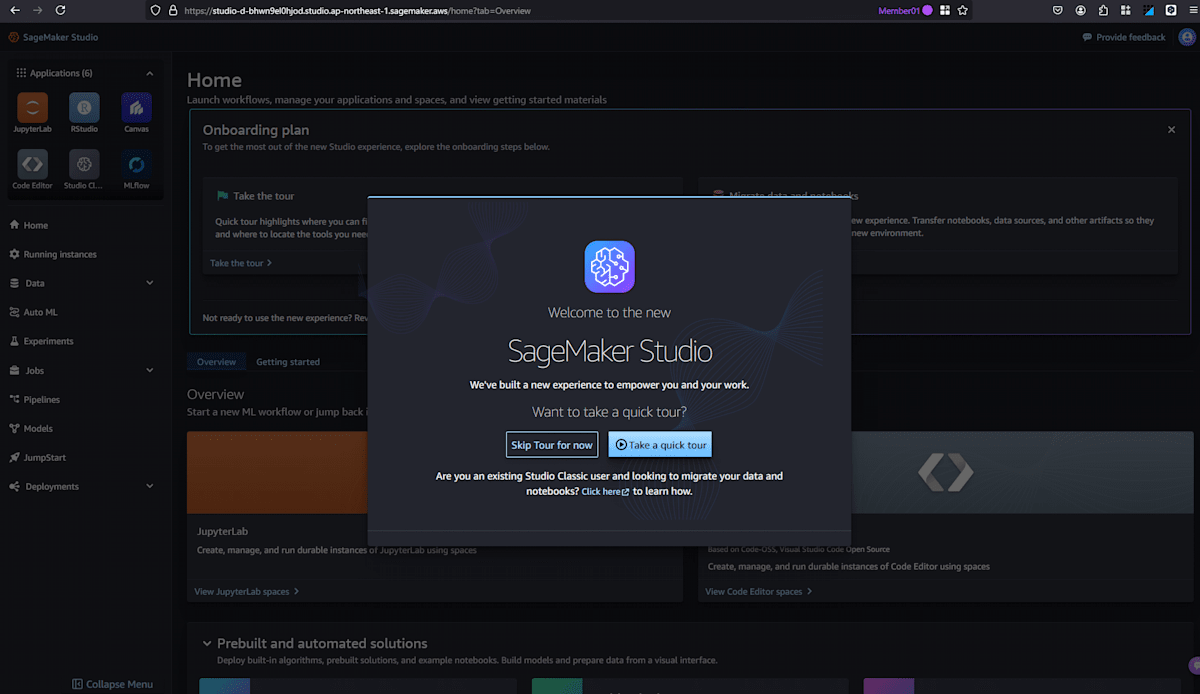Click the browser back arrow
Screen dimensions: 1200x694
13,10
